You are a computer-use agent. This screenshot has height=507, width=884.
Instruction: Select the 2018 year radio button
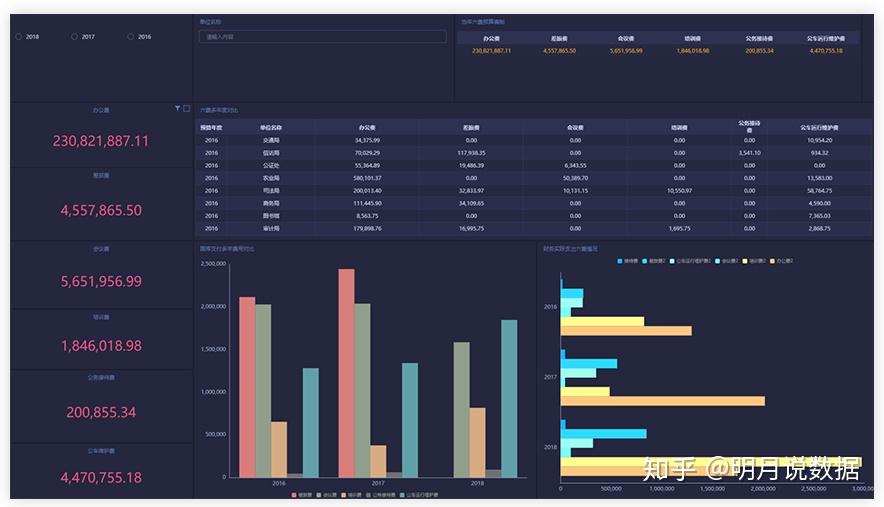(x=19, y=37)
